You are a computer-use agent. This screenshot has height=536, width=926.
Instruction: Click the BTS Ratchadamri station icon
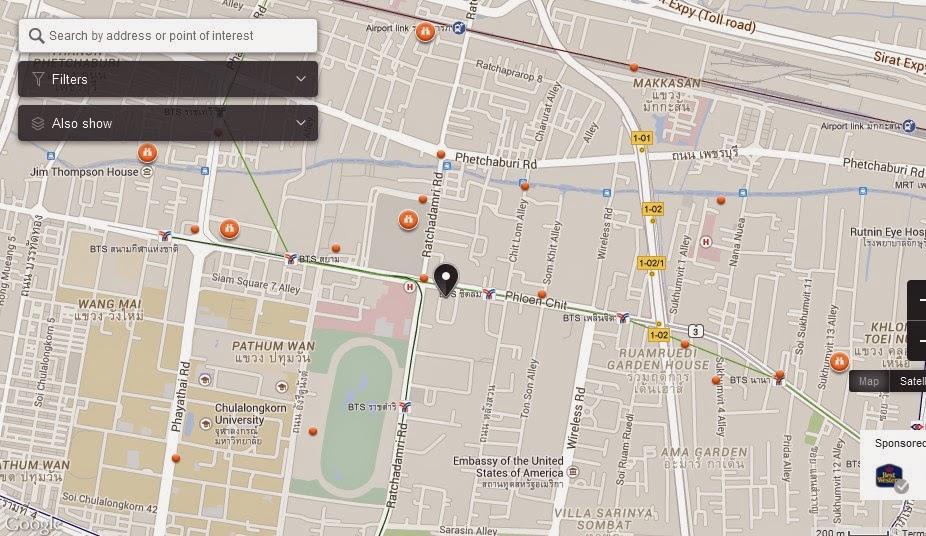[405, 407]
